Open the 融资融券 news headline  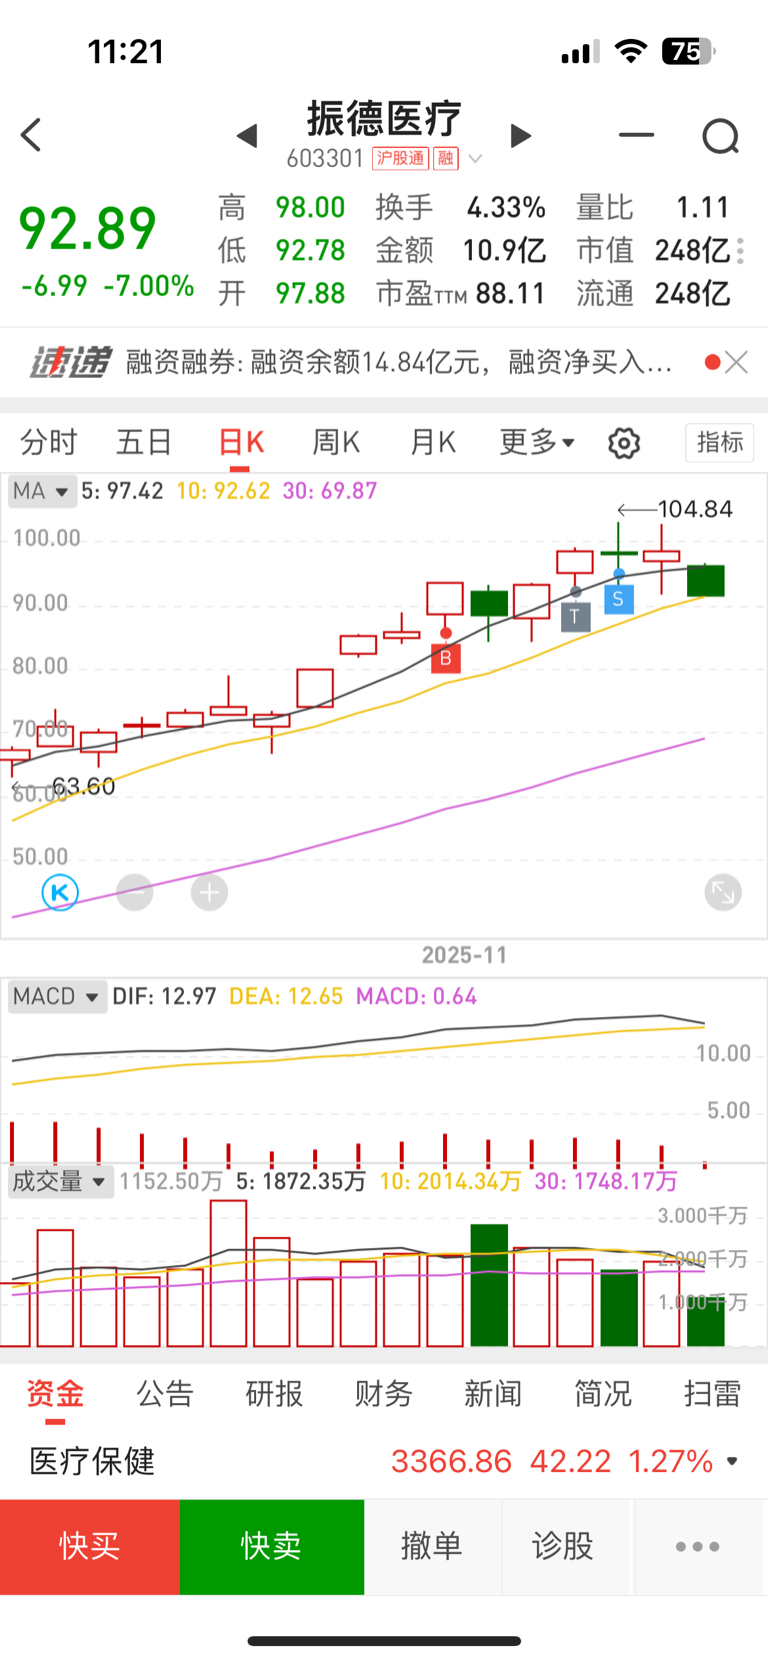tap(398, 362)
